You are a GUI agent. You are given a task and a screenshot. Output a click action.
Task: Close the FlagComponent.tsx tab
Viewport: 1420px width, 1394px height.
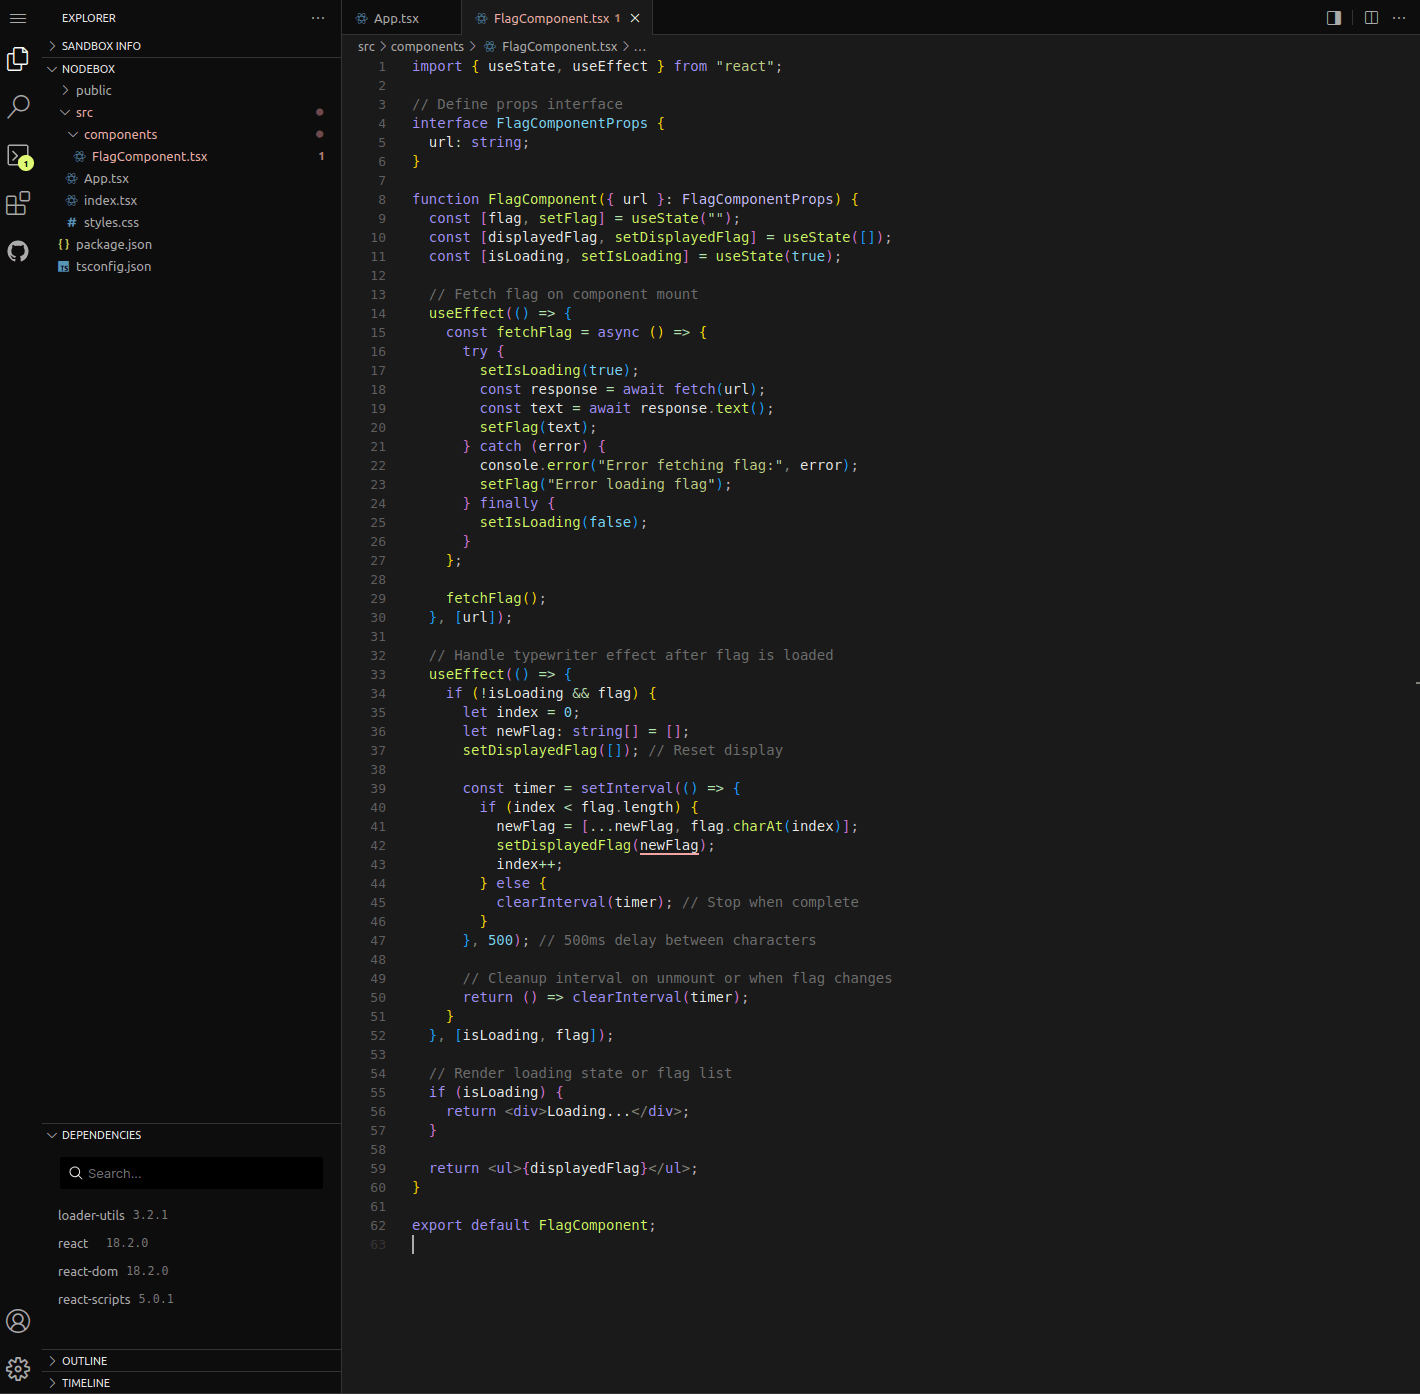tap(635, 18)
